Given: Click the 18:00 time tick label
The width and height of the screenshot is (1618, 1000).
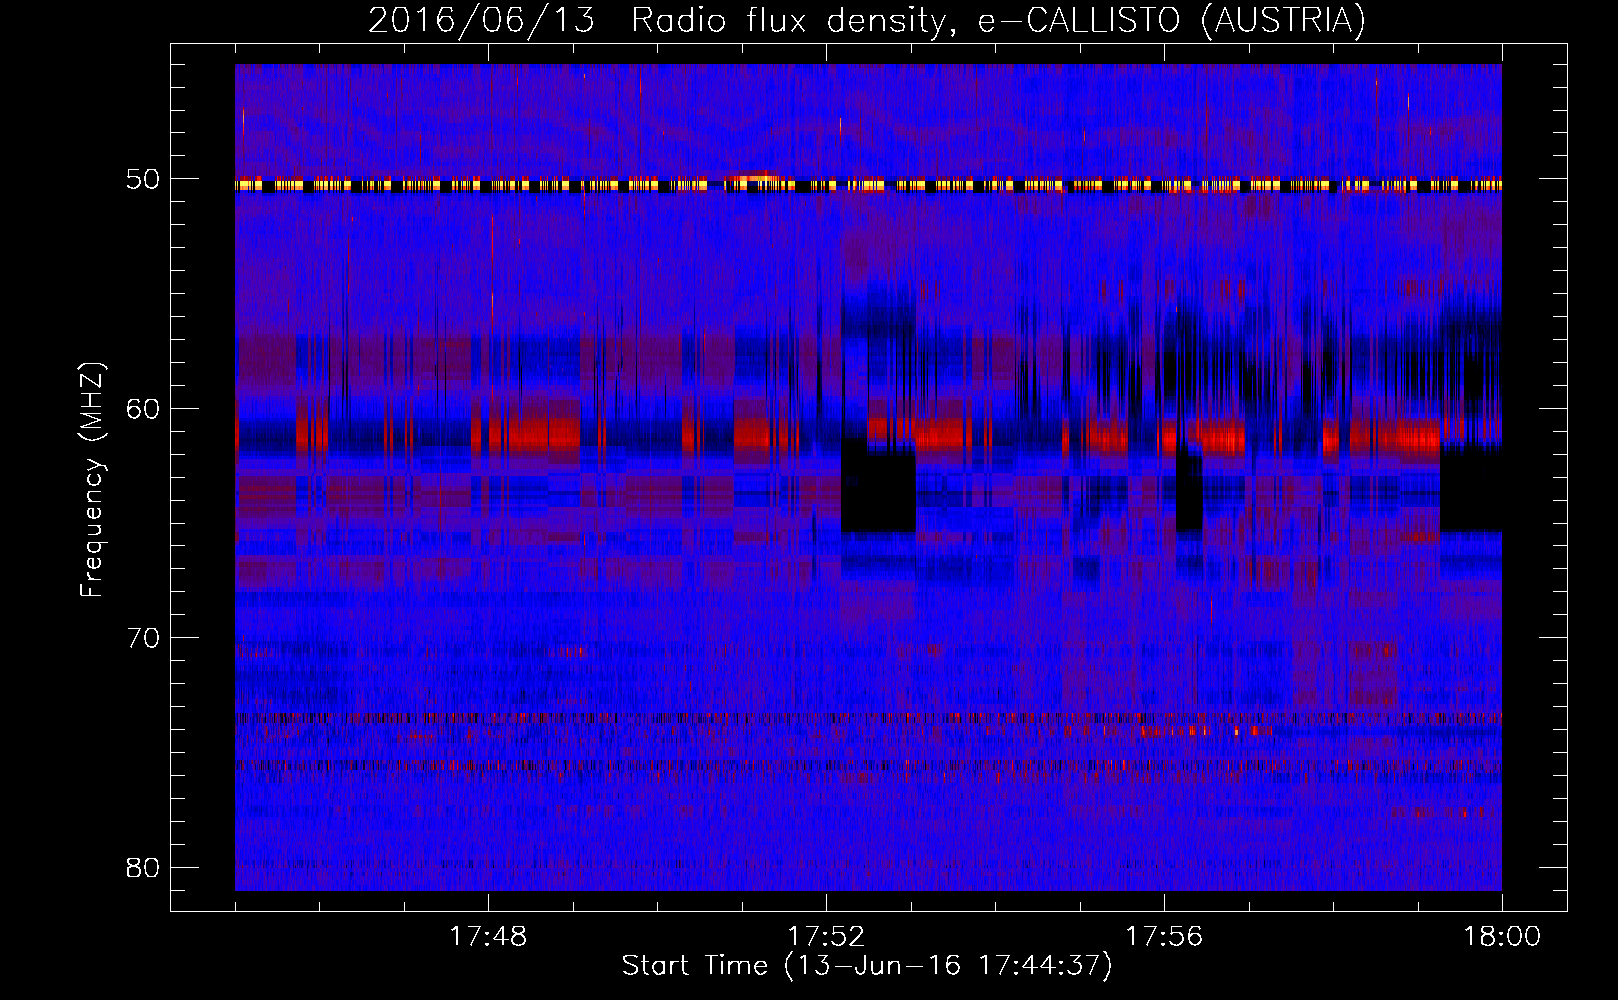Looking at the screenshot, I should click(1502, 937).
